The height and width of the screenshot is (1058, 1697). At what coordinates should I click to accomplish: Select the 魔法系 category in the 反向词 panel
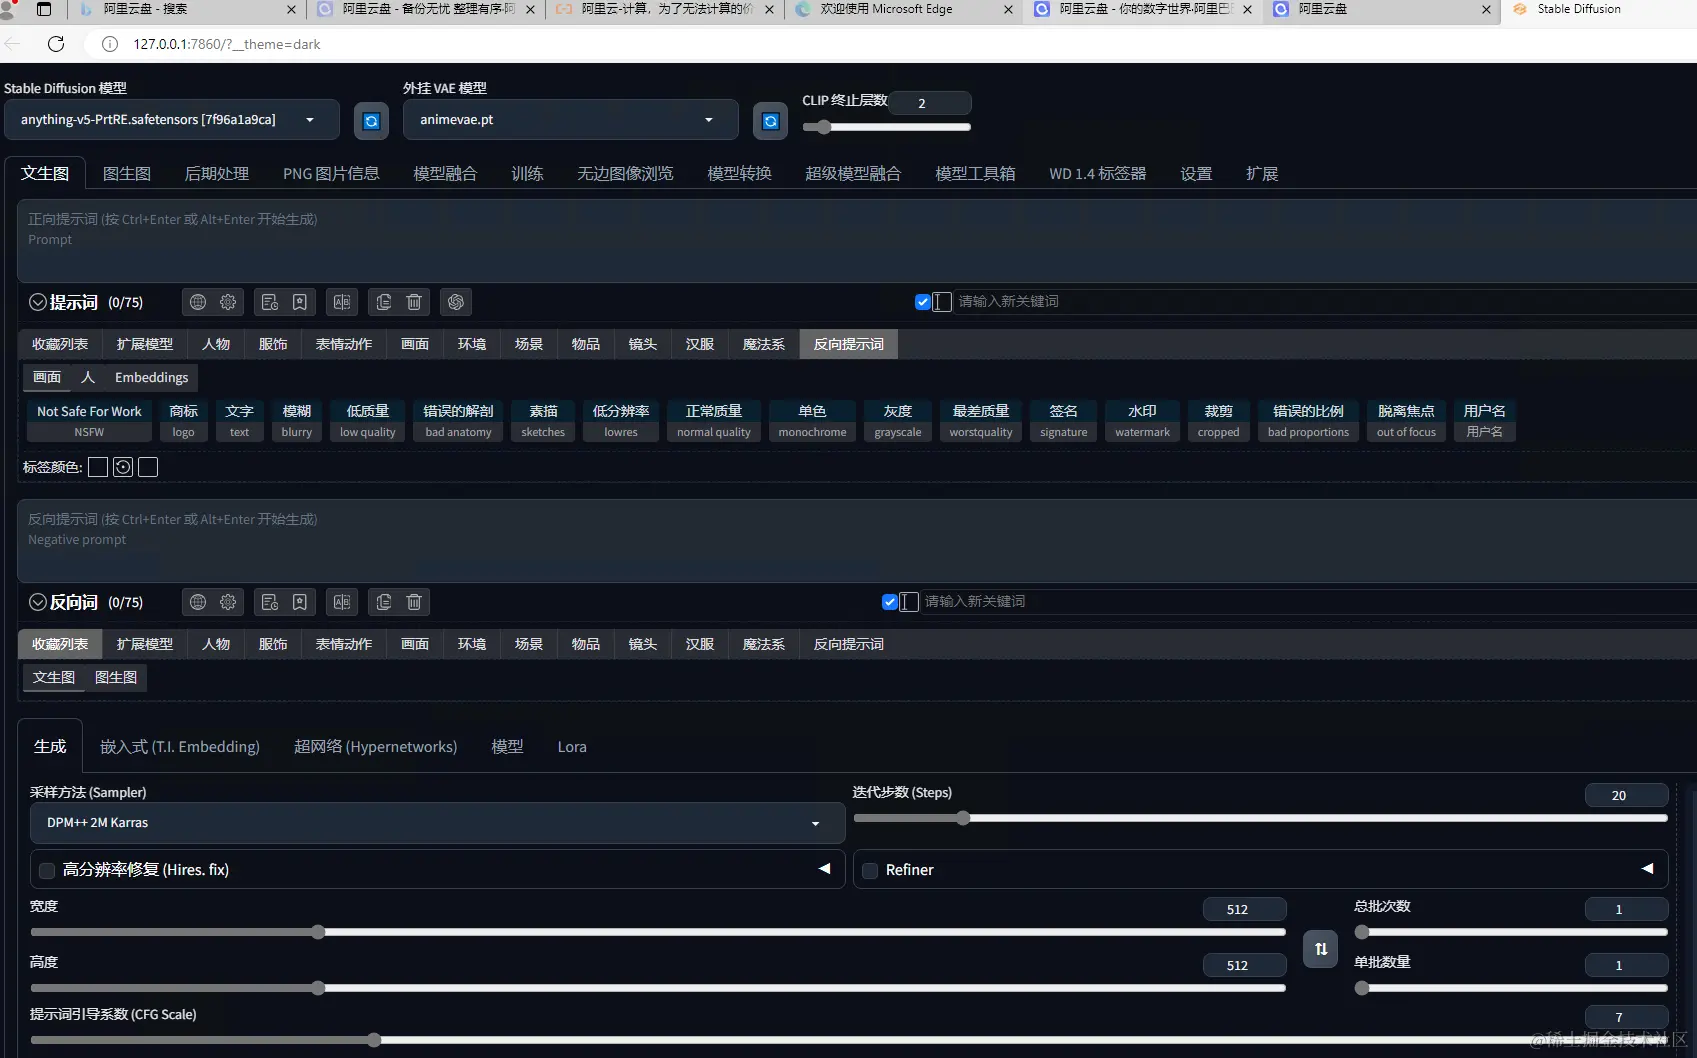click(764, 644)
